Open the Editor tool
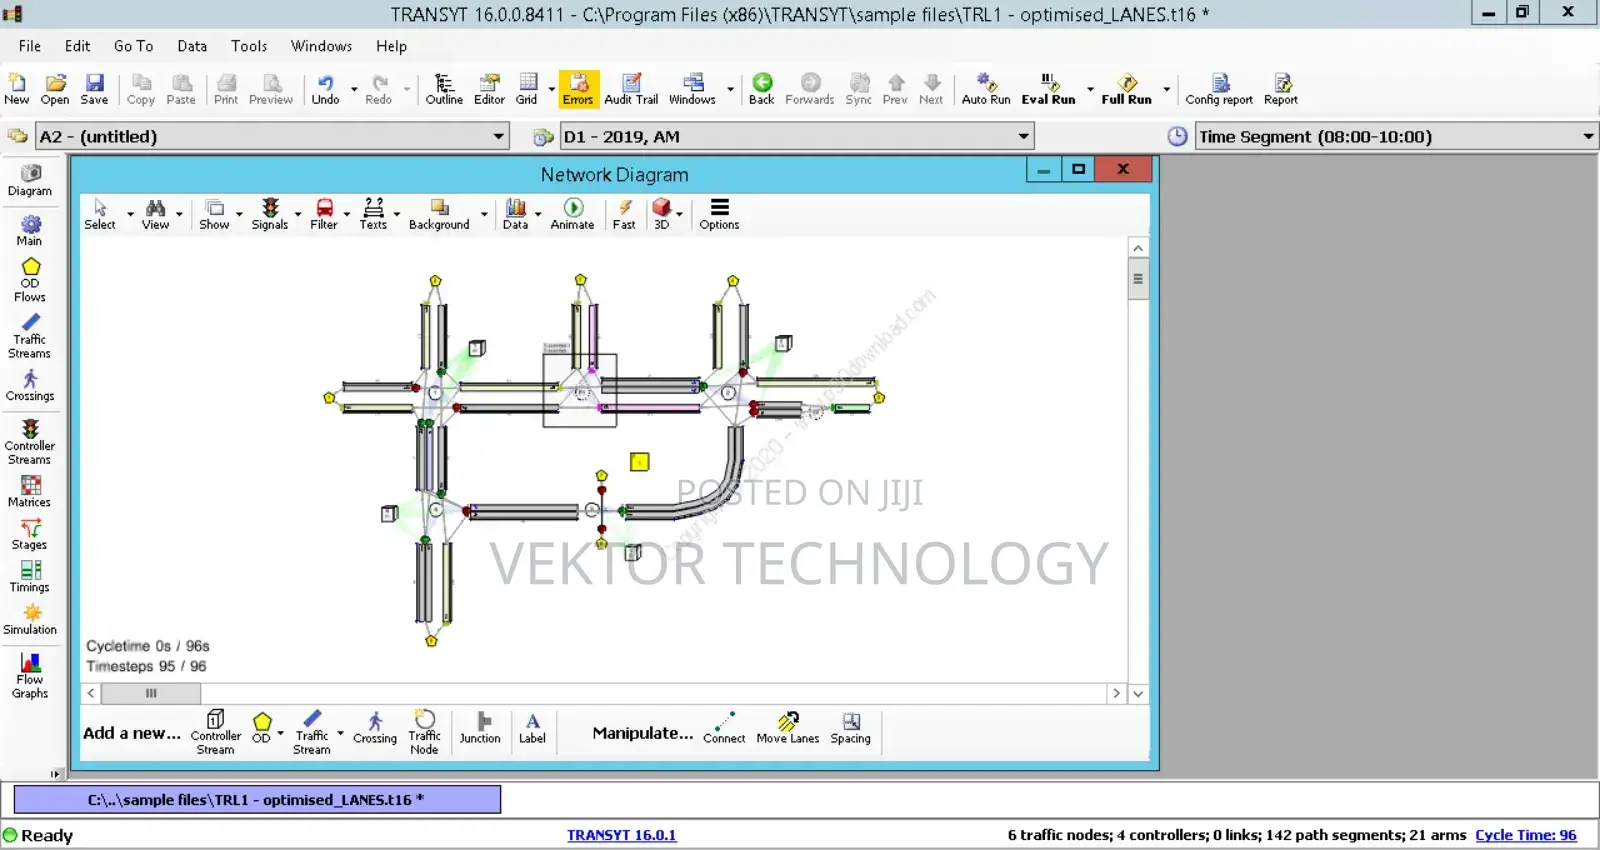This screenshot has width=1600, height=850. coord(489,89)
